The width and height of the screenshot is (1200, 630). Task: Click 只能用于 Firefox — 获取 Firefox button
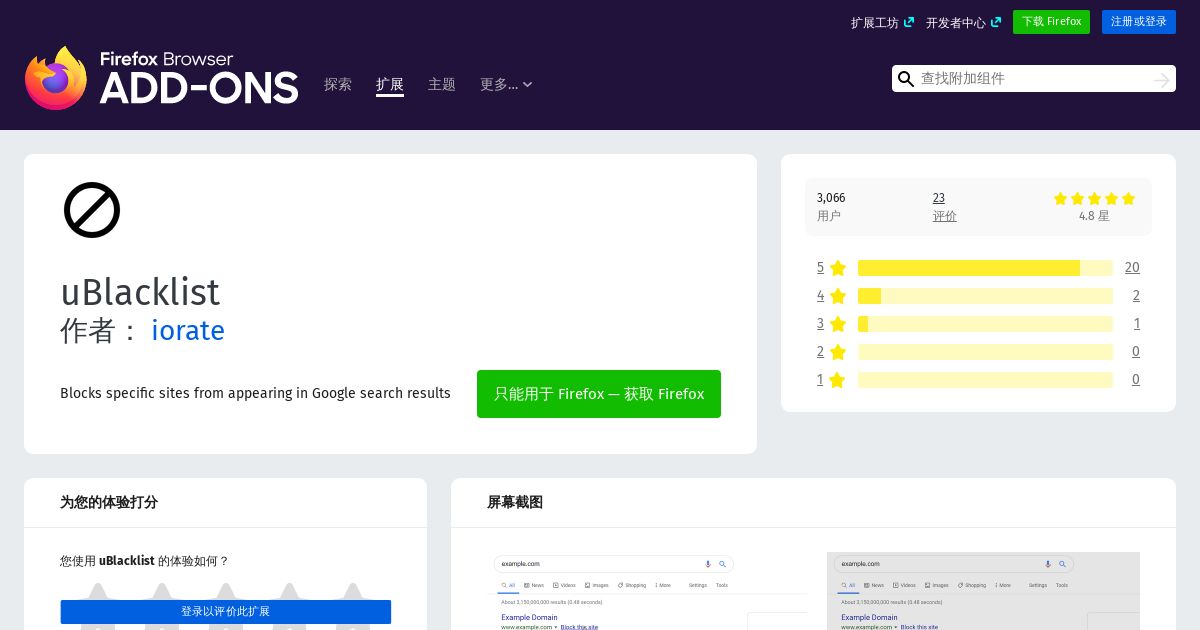pos(599,394)
